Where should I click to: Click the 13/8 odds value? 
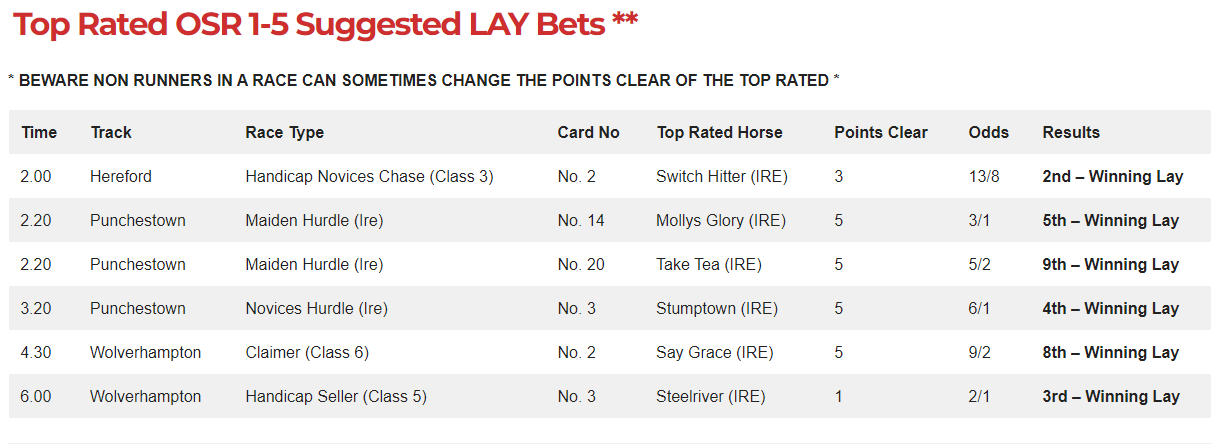click(x=984, y=177)
